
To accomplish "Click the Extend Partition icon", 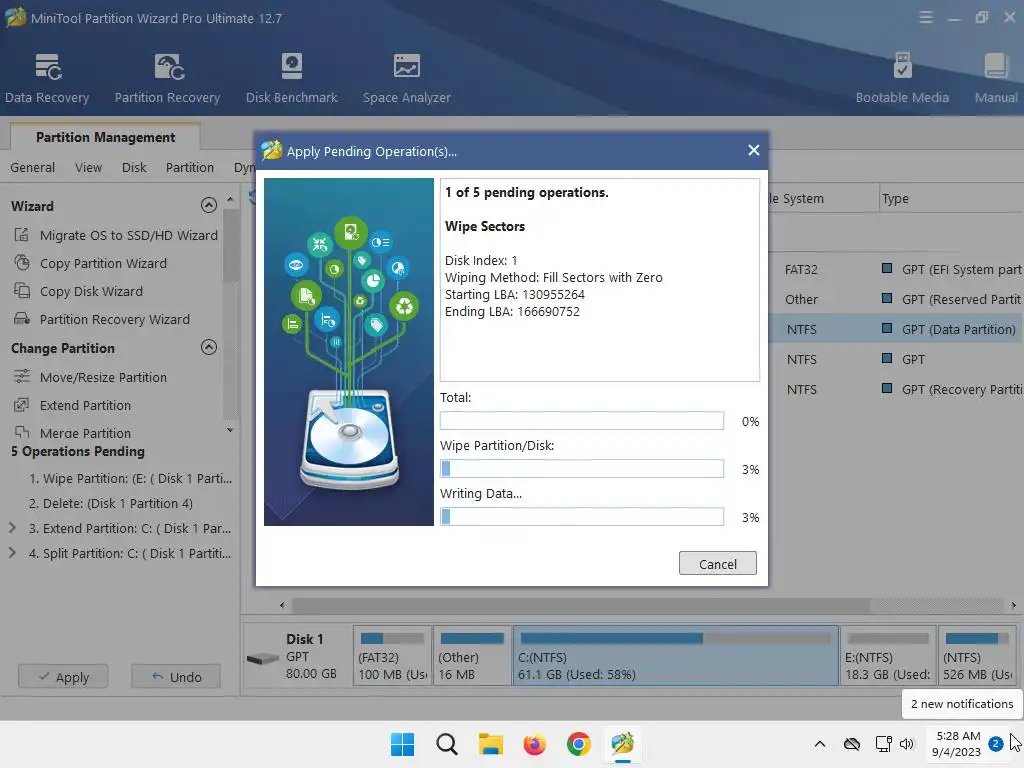I will click(x=22, y=405).
